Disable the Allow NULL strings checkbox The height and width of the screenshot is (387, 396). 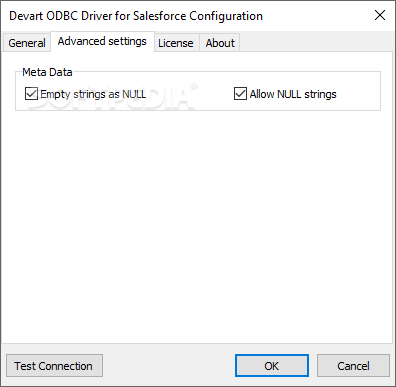[240, 94]
